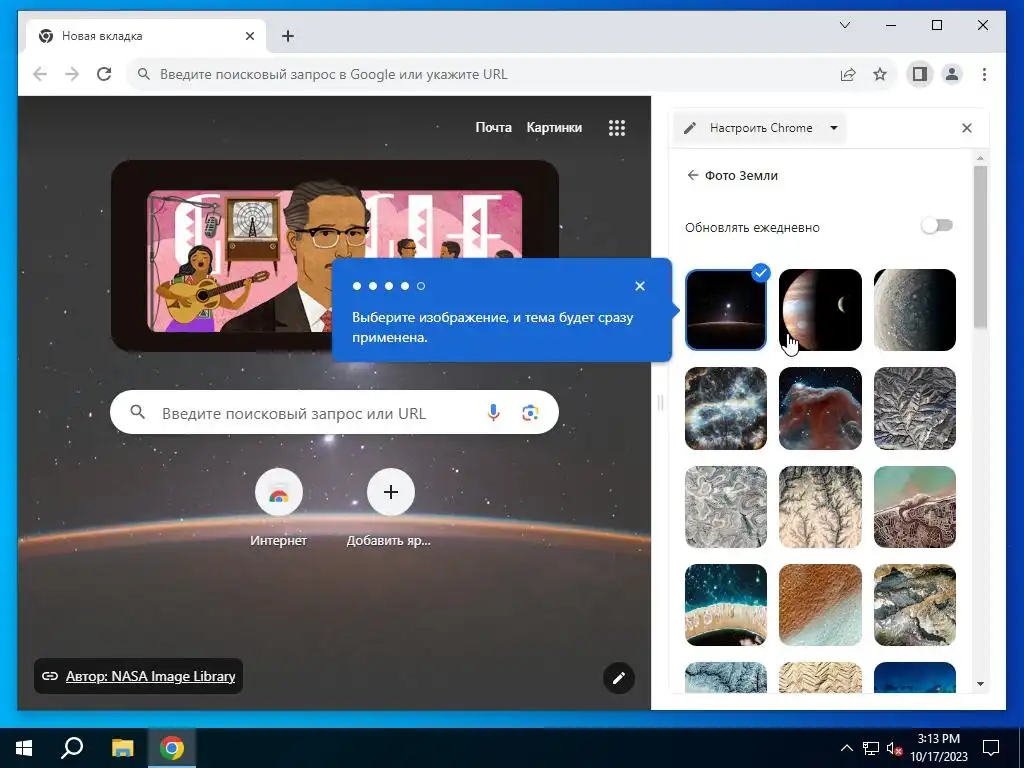Open File Explorer from taskbar
1024x768 pixels.
point(122,748)
